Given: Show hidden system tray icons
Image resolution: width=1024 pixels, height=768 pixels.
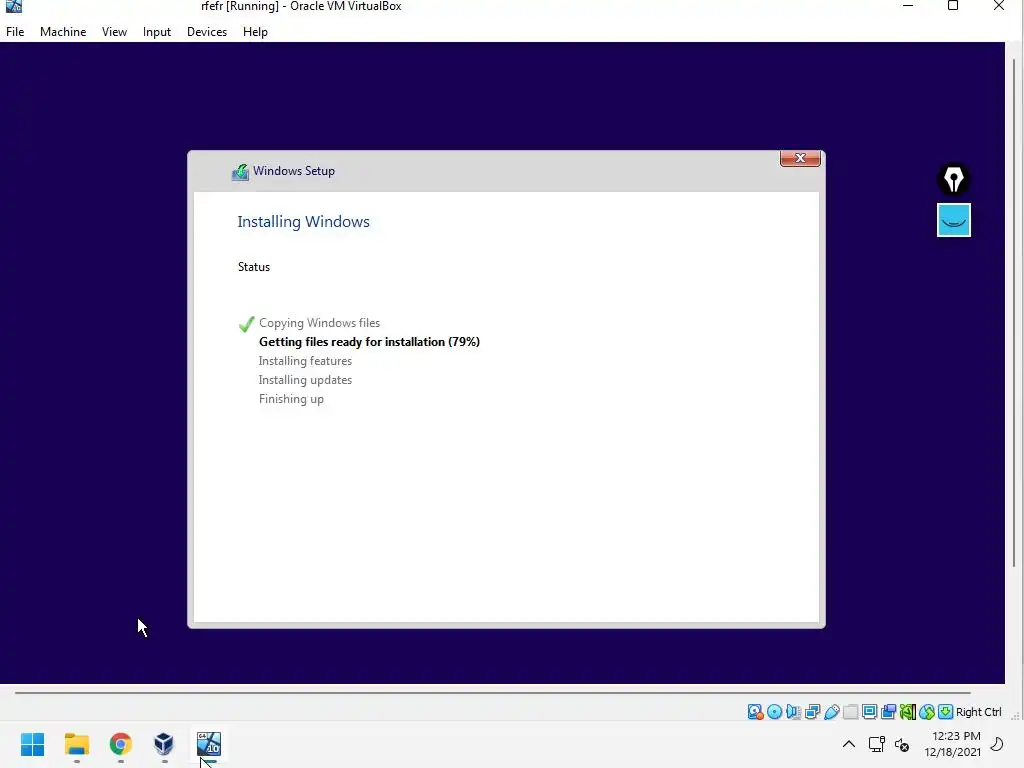Looking at the screenshot, I should click(849, 744).
